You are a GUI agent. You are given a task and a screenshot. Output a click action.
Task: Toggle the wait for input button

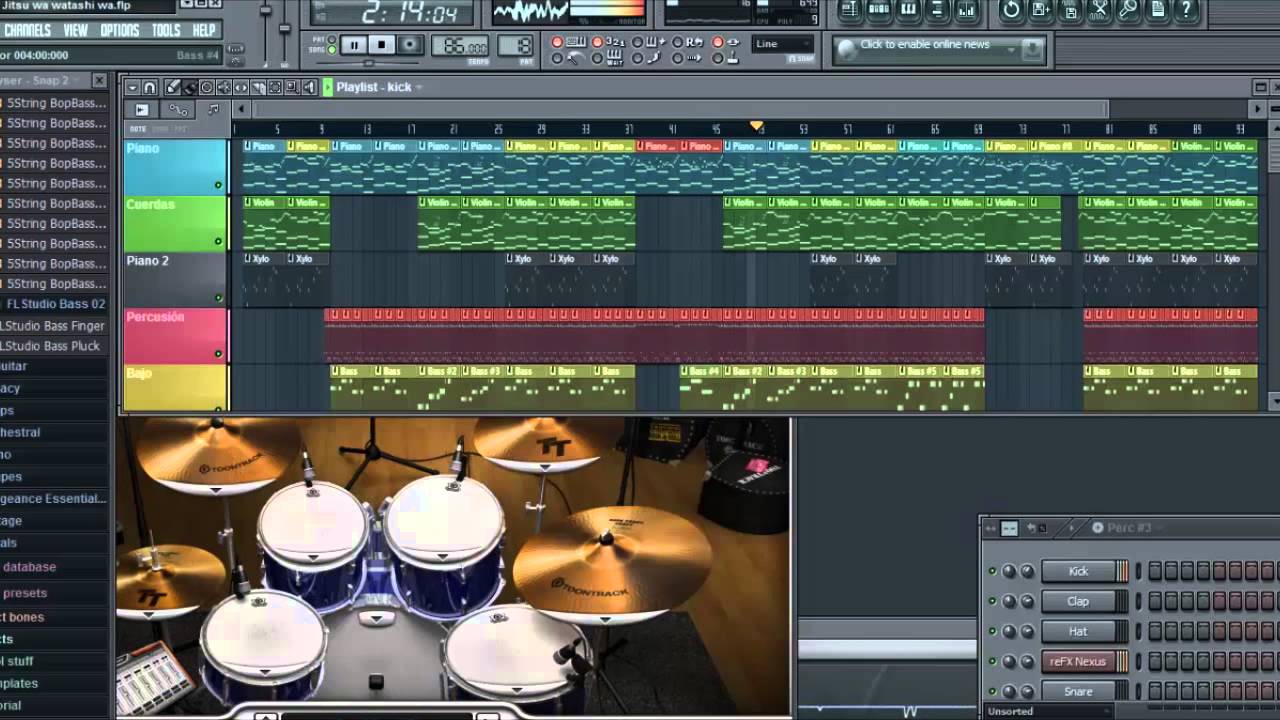tap(597, 58)
